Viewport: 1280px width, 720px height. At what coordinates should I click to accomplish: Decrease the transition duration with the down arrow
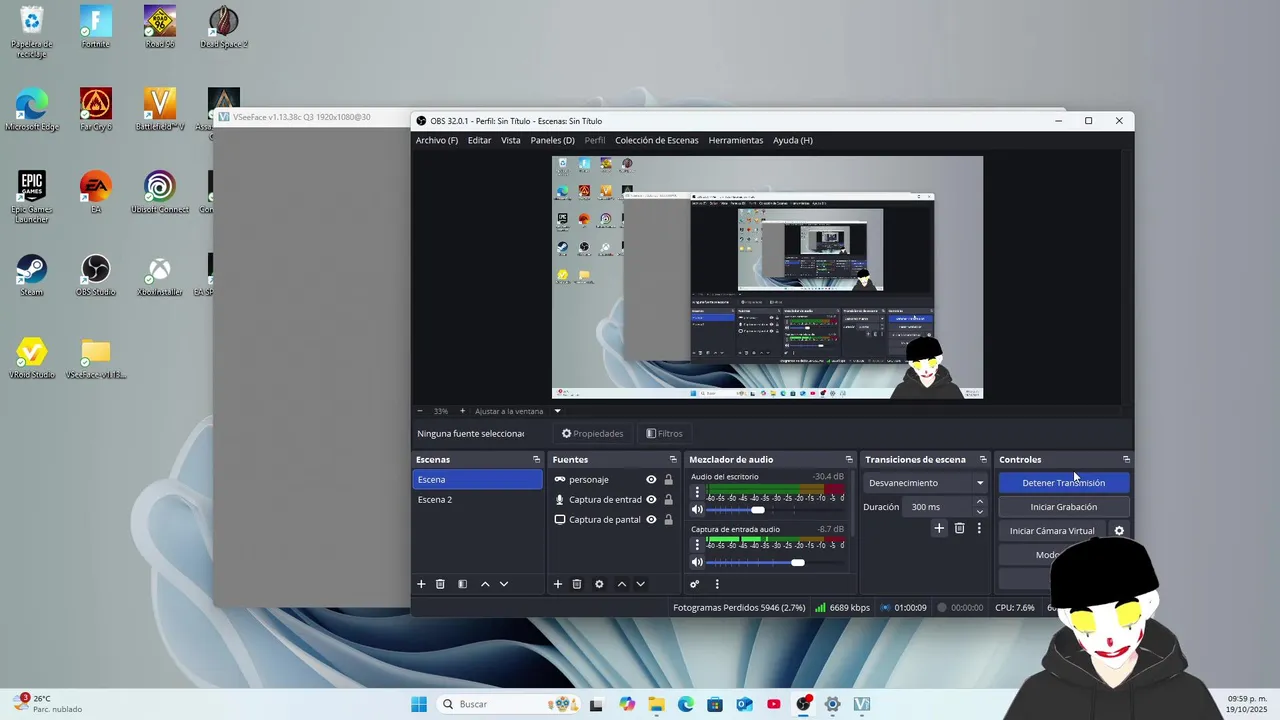980,512
